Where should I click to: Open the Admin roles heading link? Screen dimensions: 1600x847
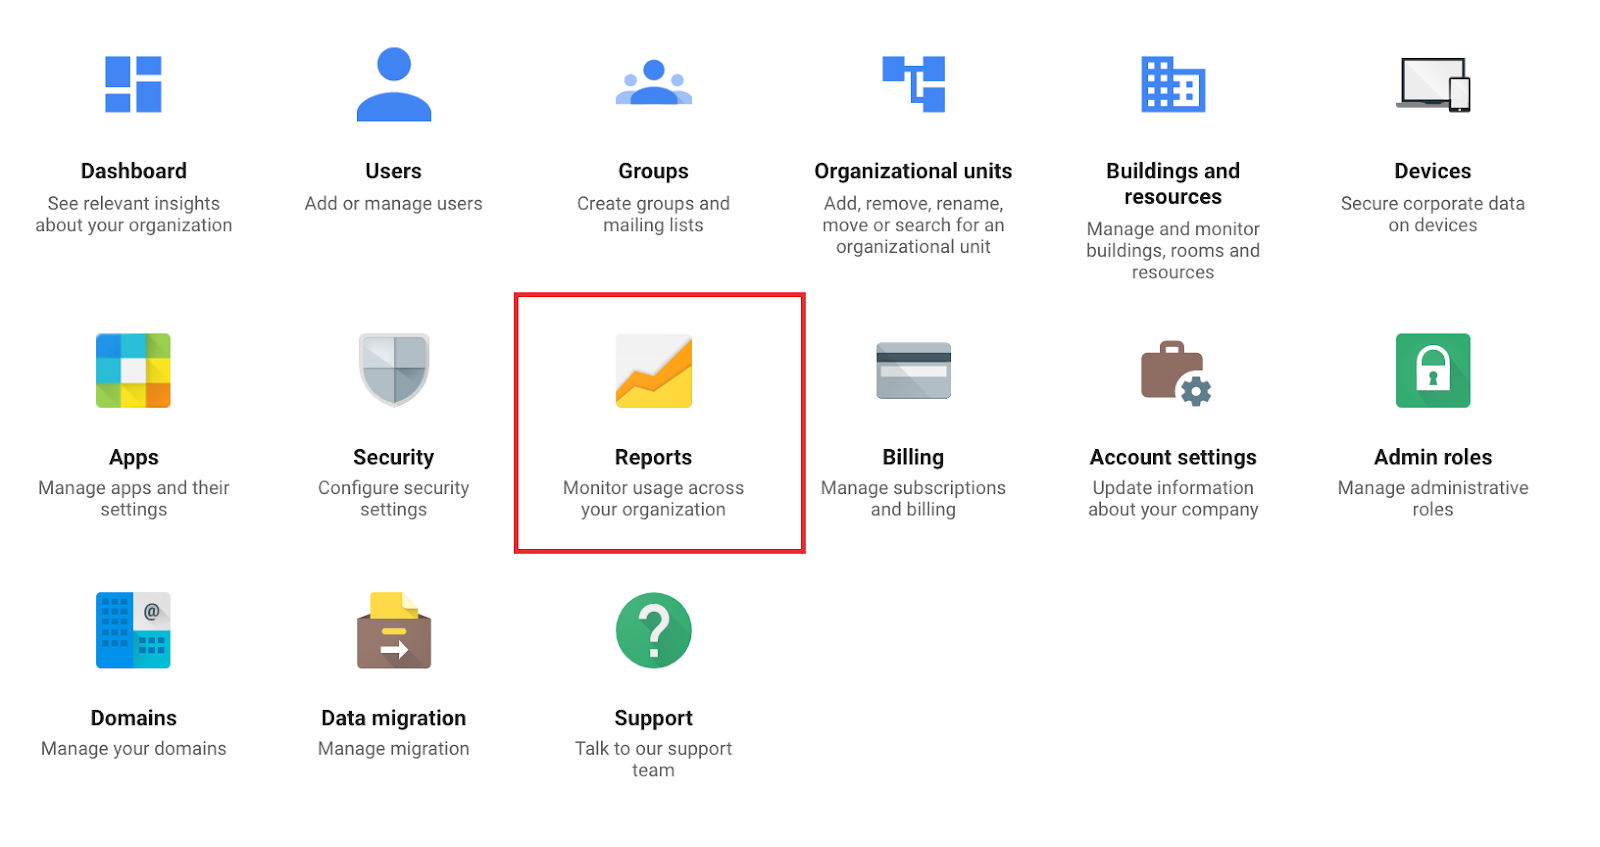[1433, 457]
